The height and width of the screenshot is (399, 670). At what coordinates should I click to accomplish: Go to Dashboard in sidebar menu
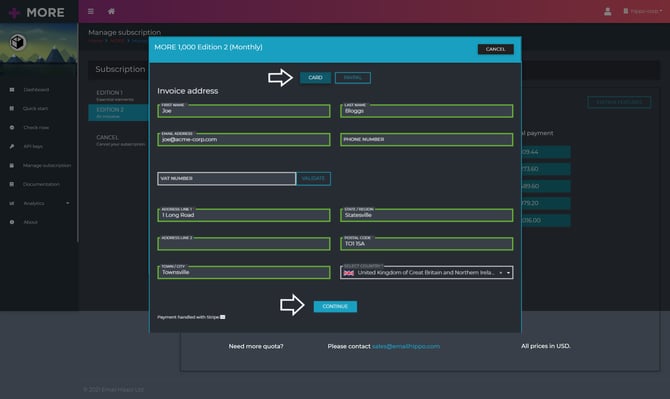coord(36,90)
